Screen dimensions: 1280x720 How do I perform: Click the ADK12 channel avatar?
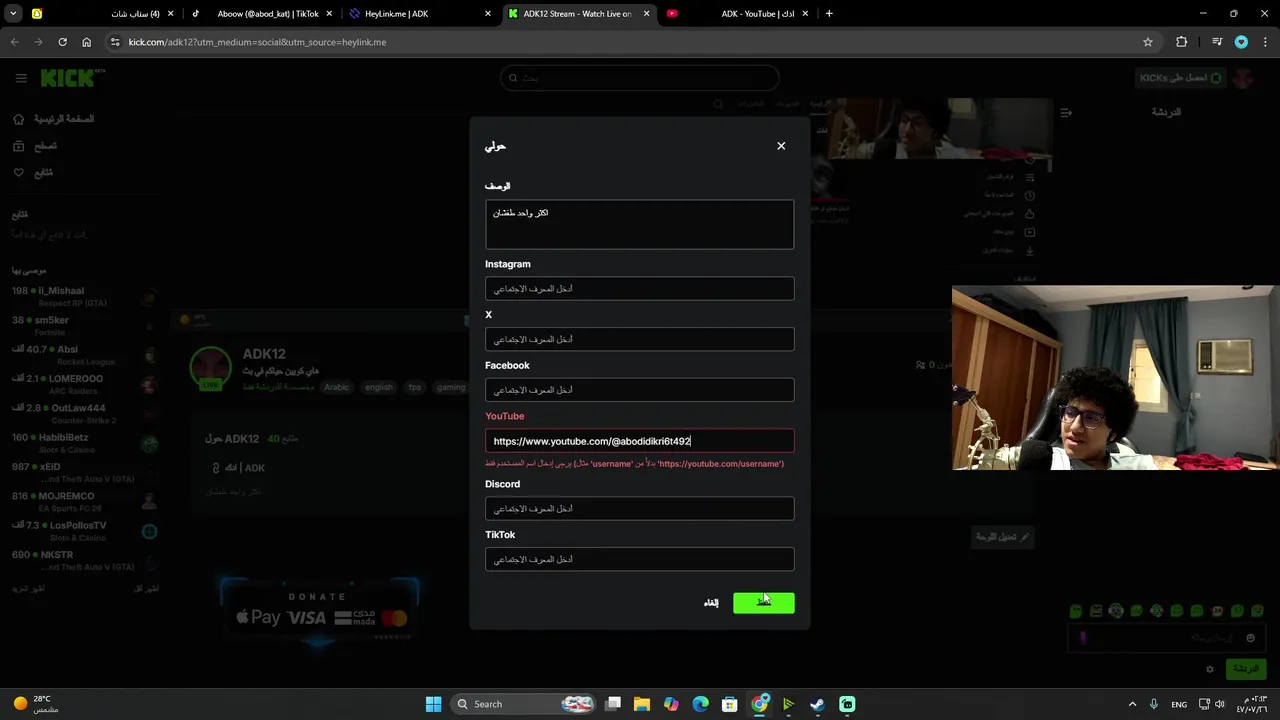(211, 368)
